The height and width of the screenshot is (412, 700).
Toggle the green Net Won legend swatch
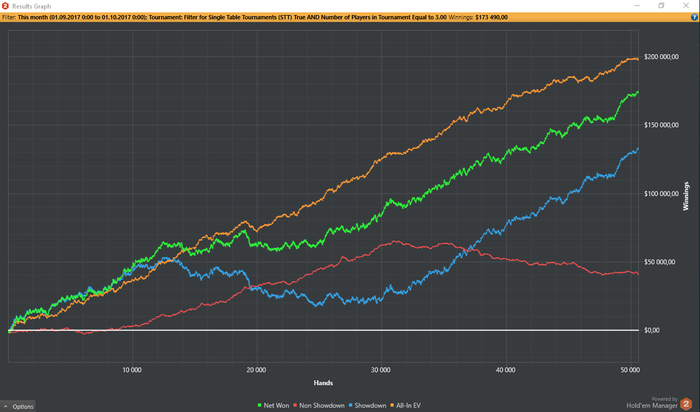259,405
